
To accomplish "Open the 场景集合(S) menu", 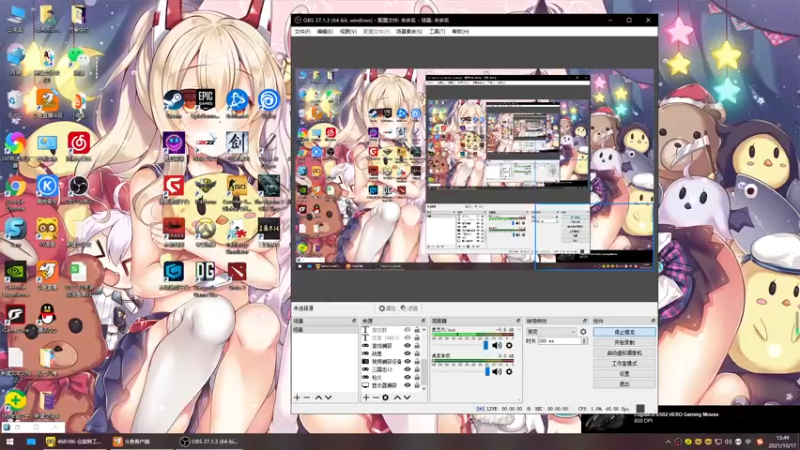I will pyautogui.click(x=409, y=32).
